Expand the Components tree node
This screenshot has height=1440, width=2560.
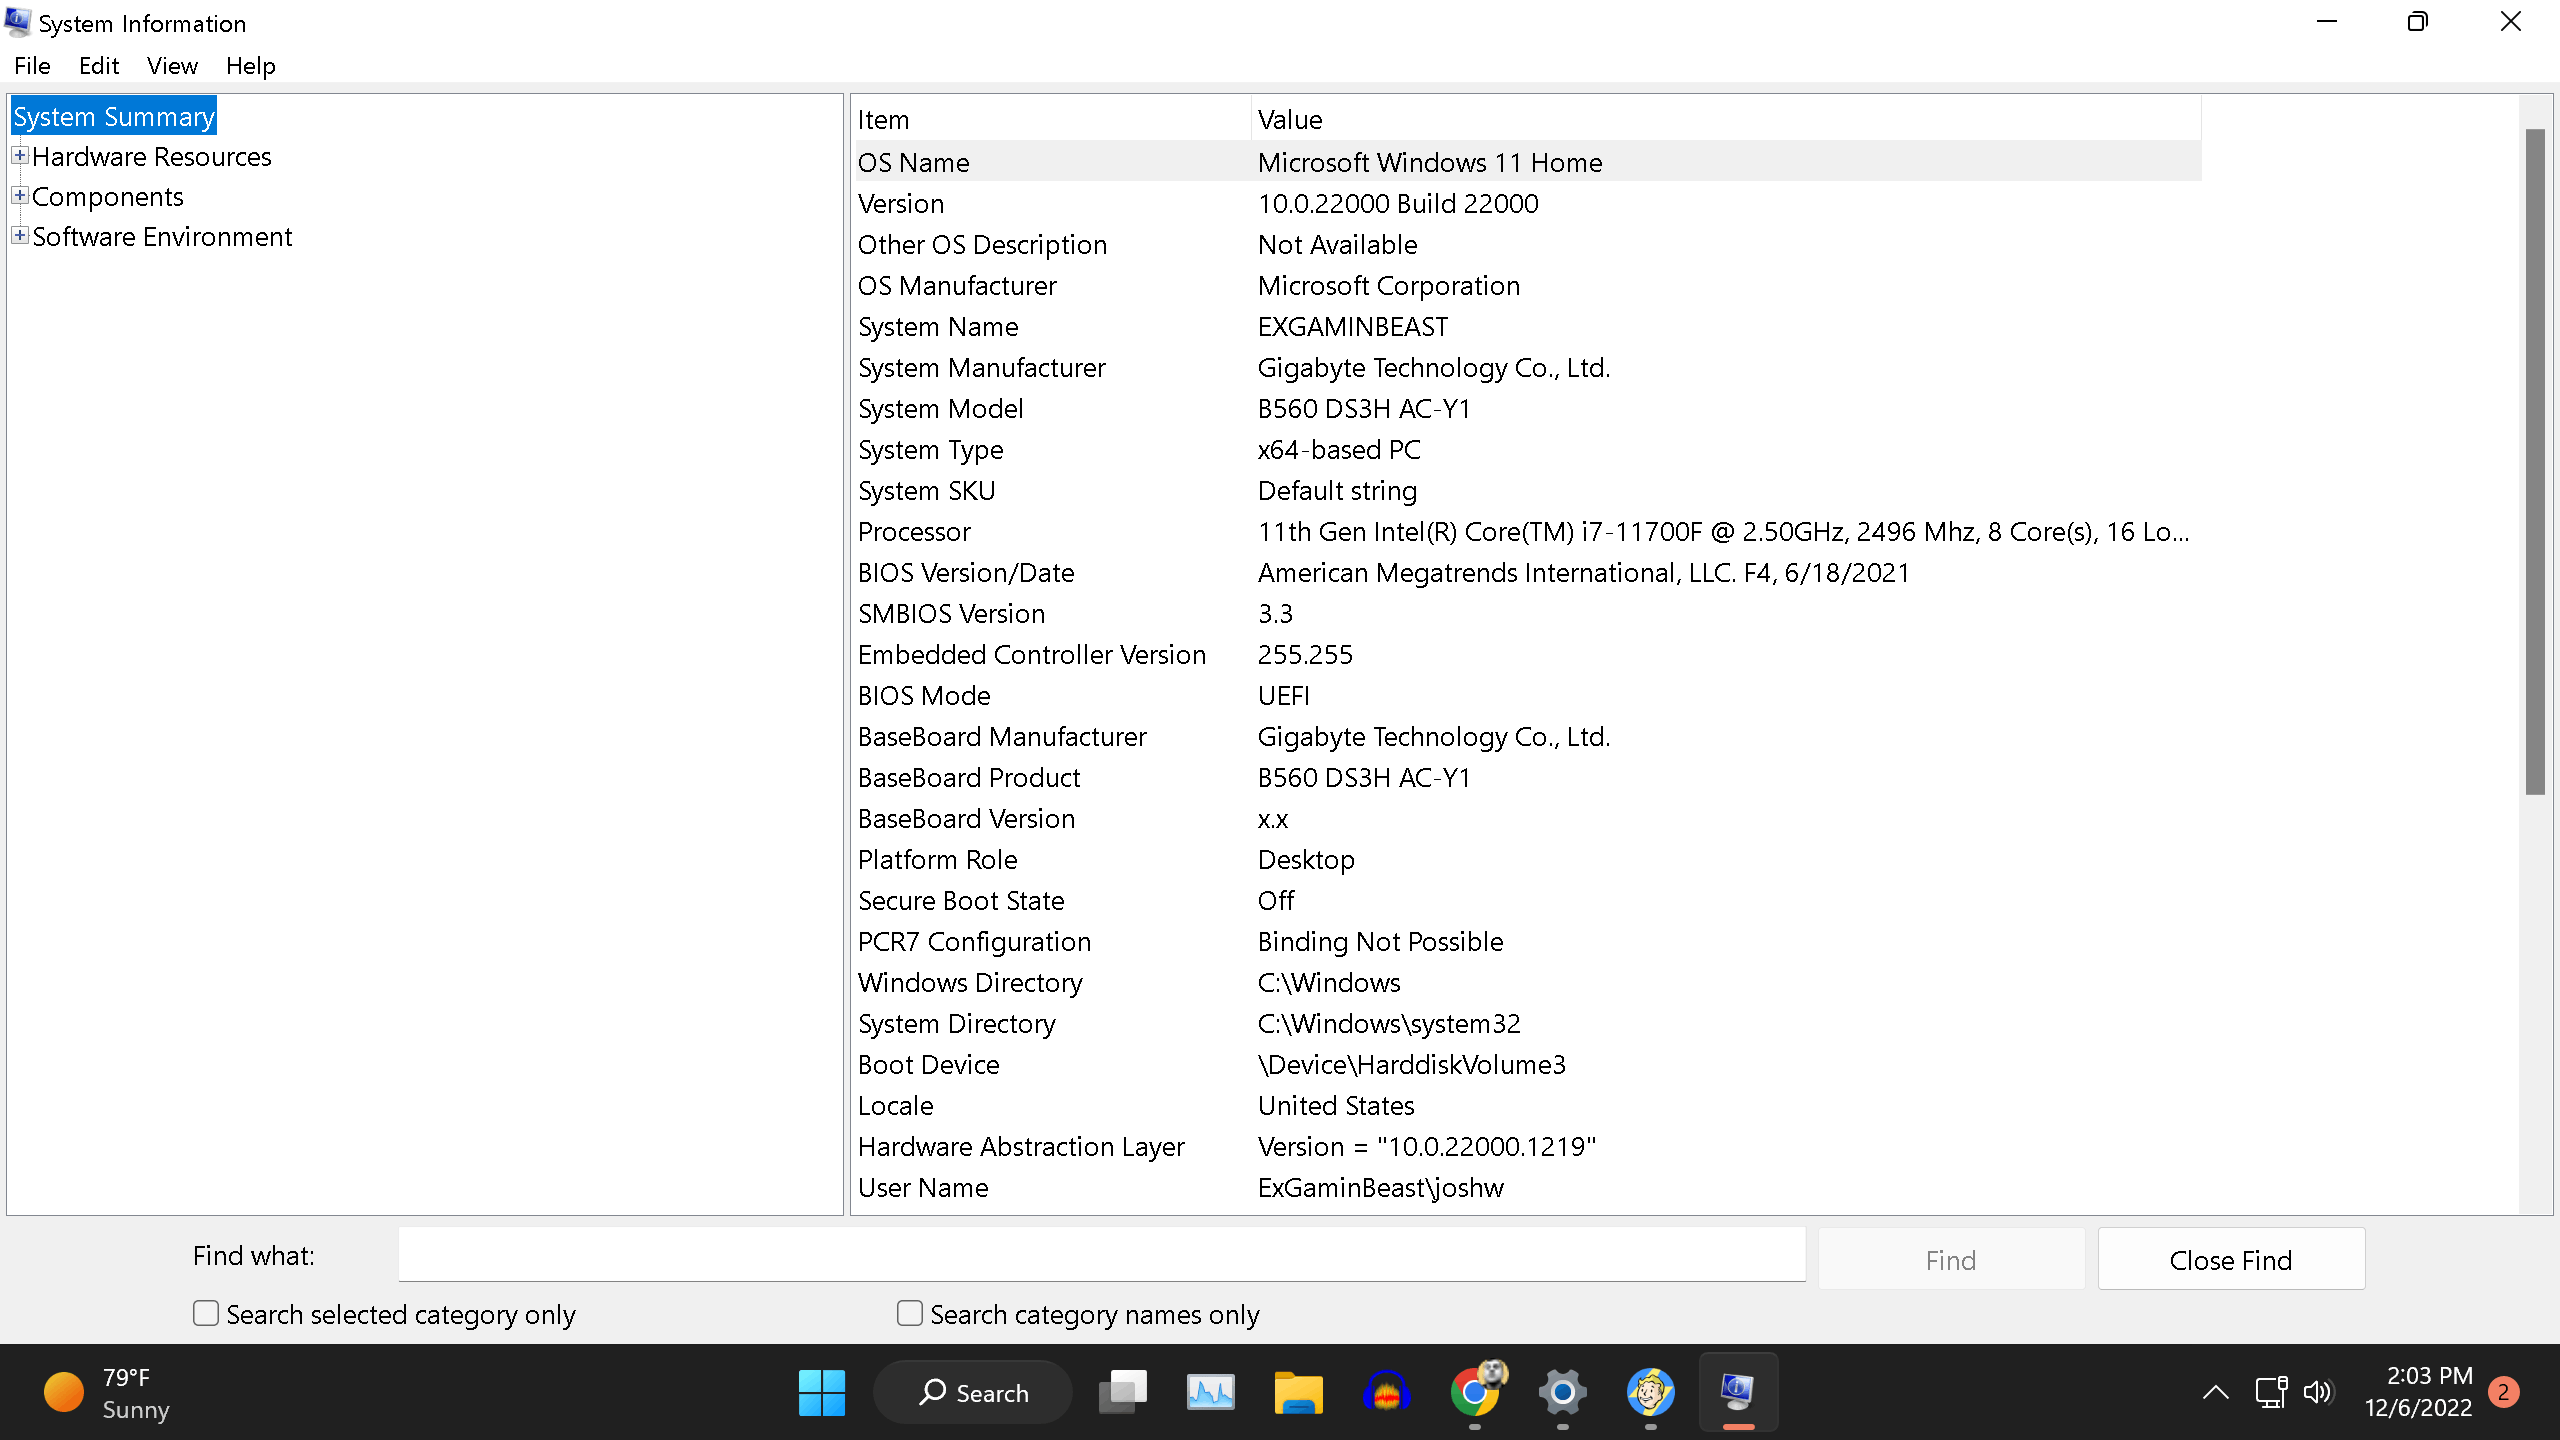click(18, 195)
